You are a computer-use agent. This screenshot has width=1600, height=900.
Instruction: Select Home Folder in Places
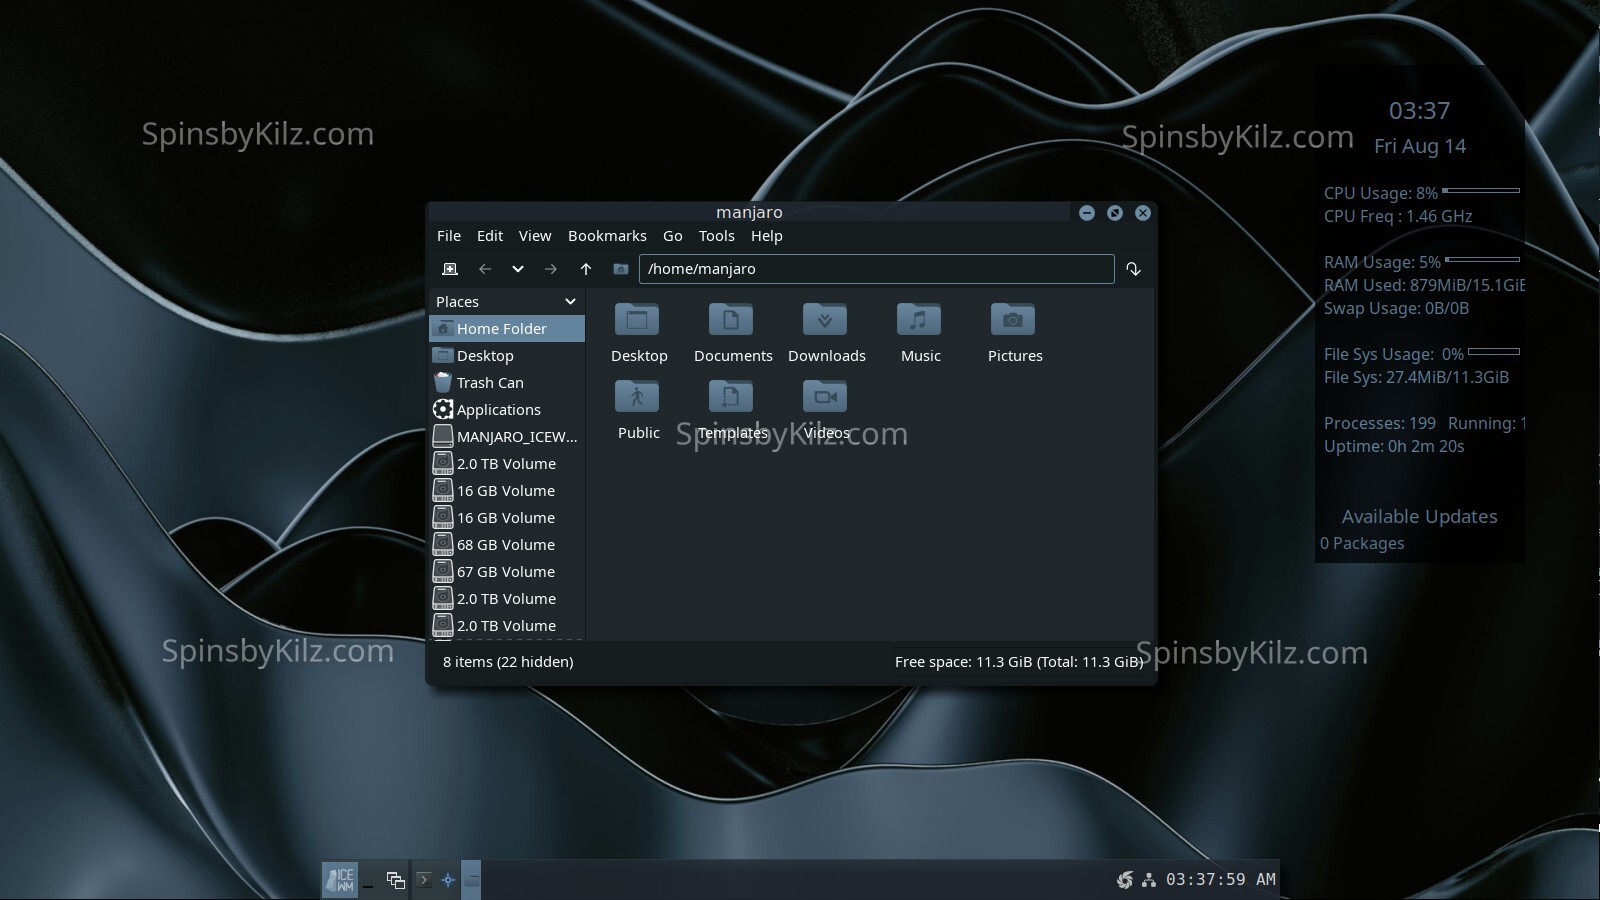tap(507, 329)
